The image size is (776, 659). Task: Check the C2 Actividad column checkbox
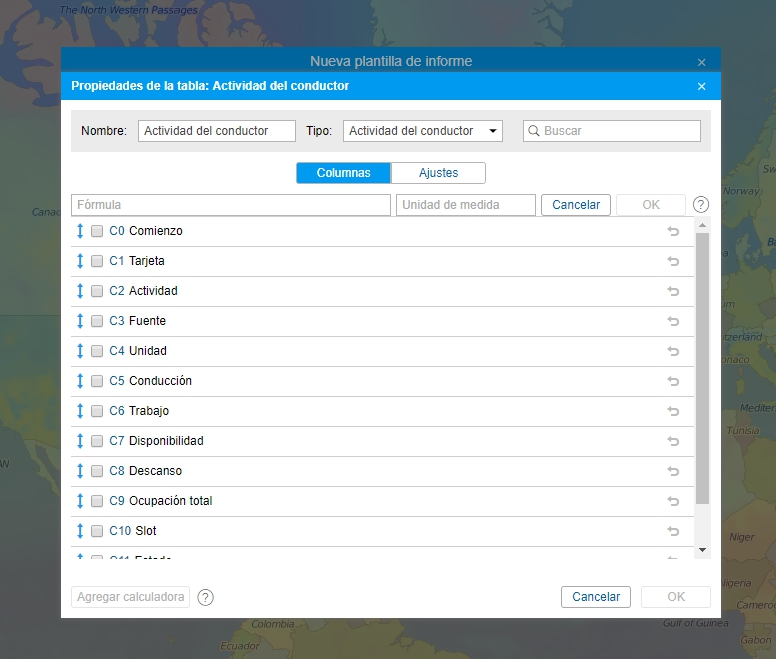97,291
